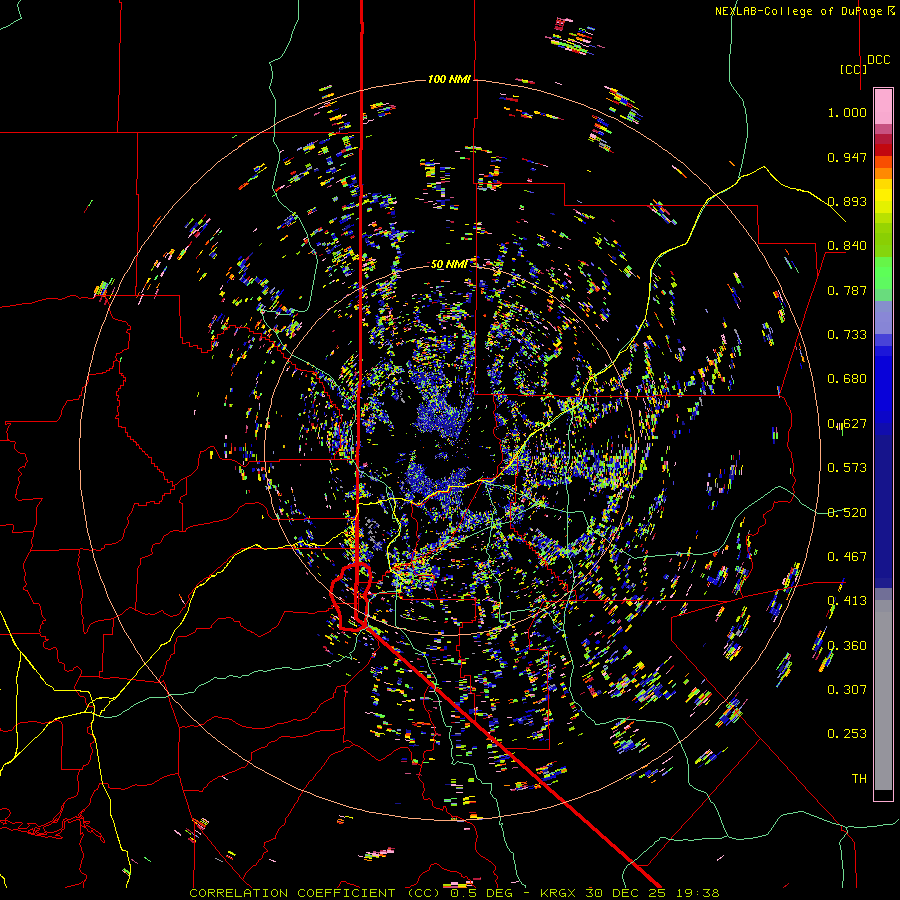Pick the lavender color bar segment near 0.733
900x900 pixels.
(883, 317)
